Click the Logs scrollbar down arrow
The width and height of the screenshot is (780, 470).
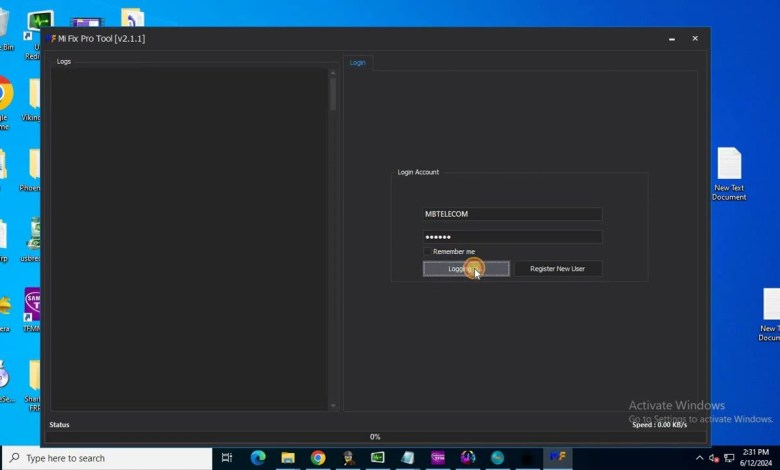tap(333, 406)
